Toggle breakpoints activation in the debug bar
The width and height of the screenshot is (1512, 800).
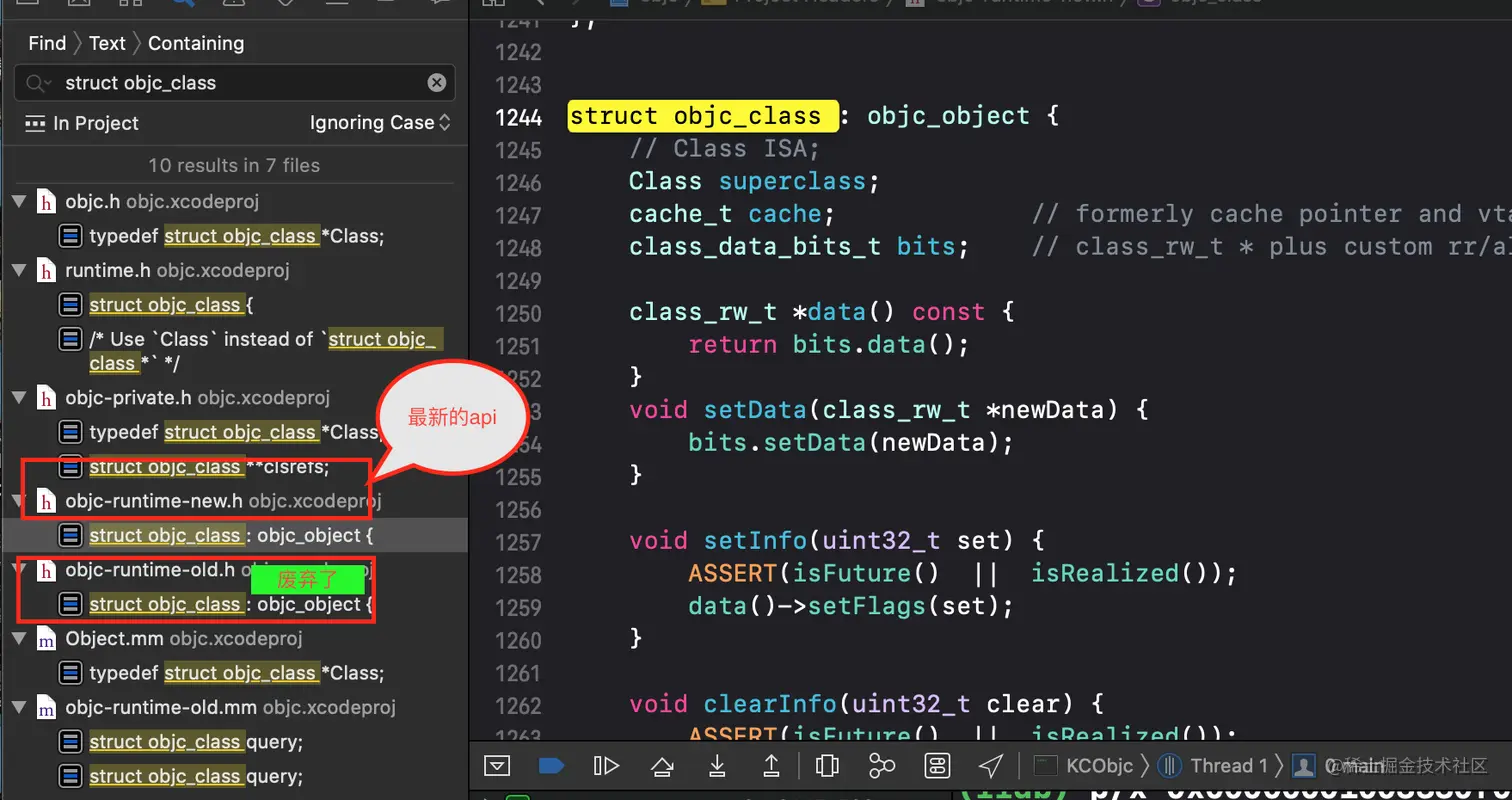pos(551,766)
